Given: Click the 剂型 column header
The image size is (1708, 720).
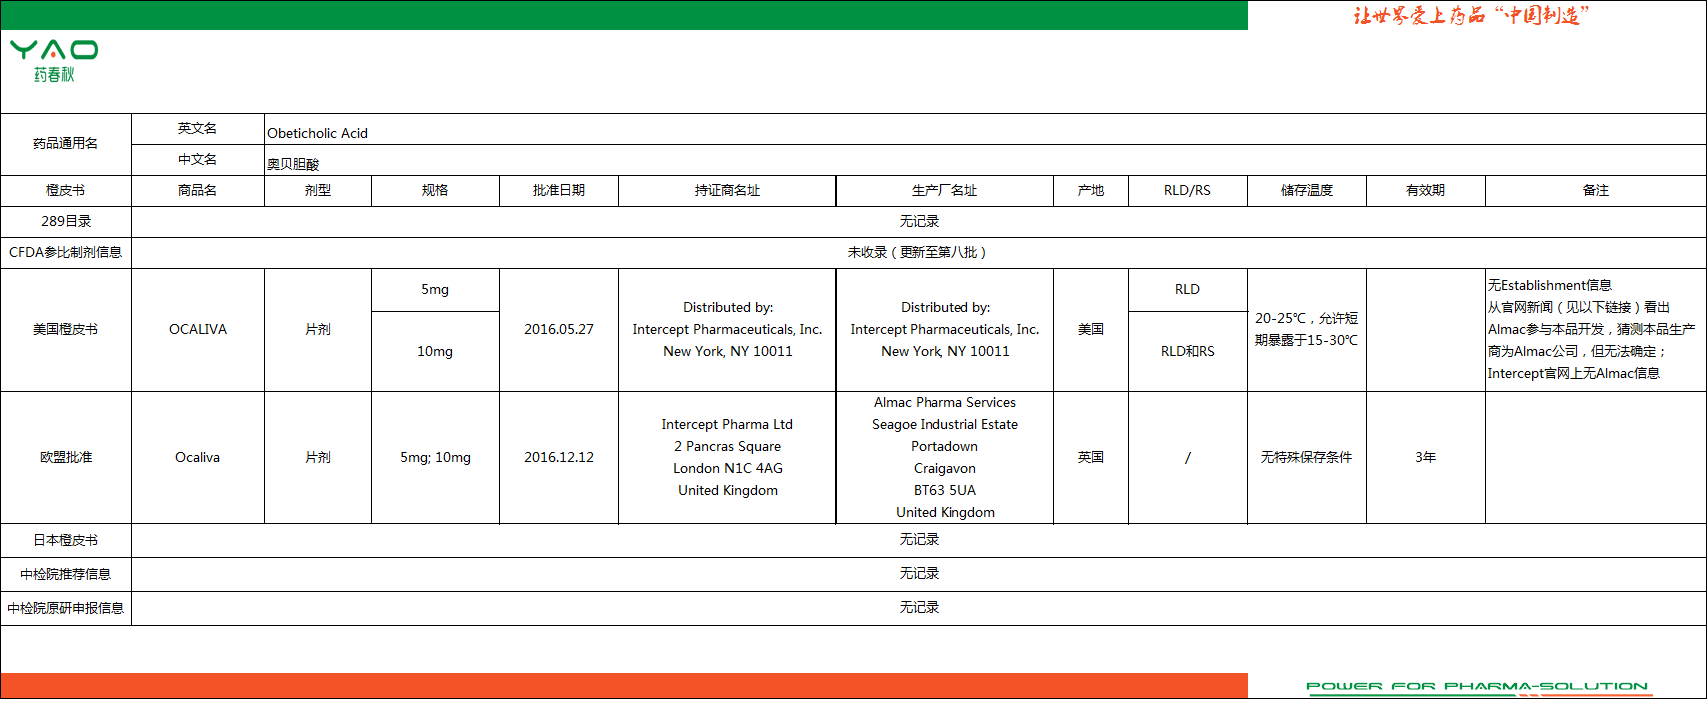Looking at the screenshot, I should click(318, 191).
